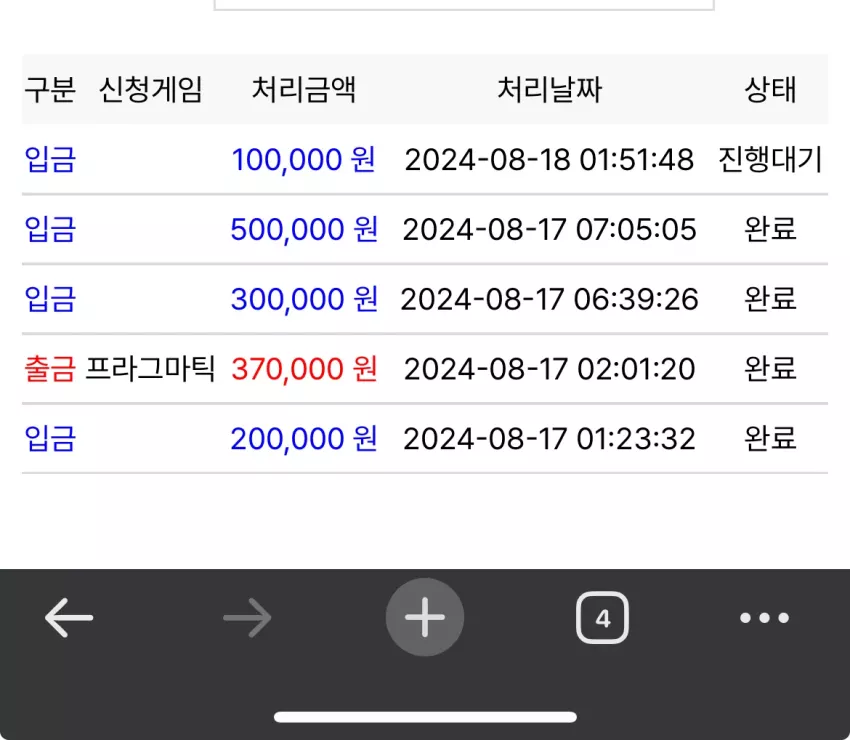Tap the browser forward arrow
The width and height of the screenshot is (850, 740).
247,617
